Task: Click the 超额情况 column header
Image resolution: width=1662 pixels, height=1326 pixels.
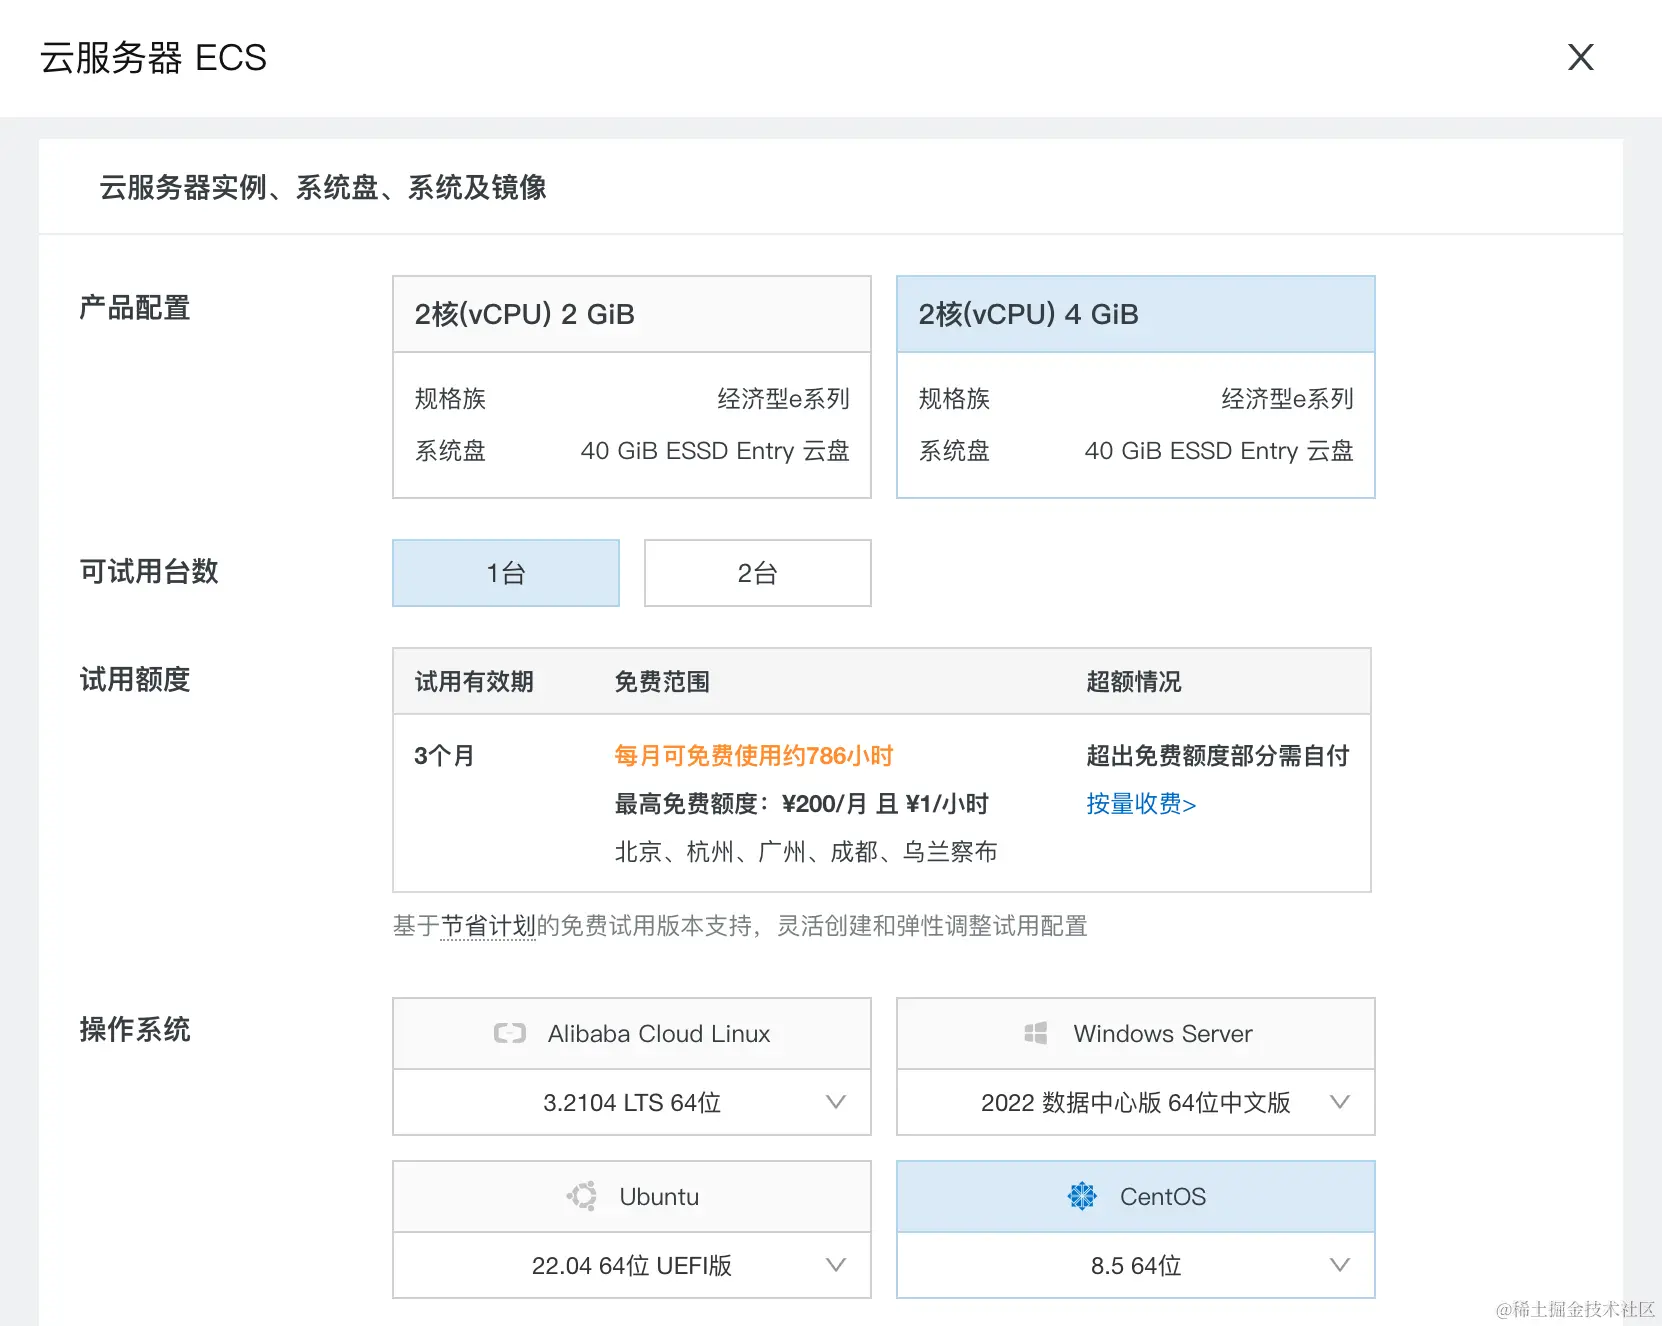Action: point(1134,682)
